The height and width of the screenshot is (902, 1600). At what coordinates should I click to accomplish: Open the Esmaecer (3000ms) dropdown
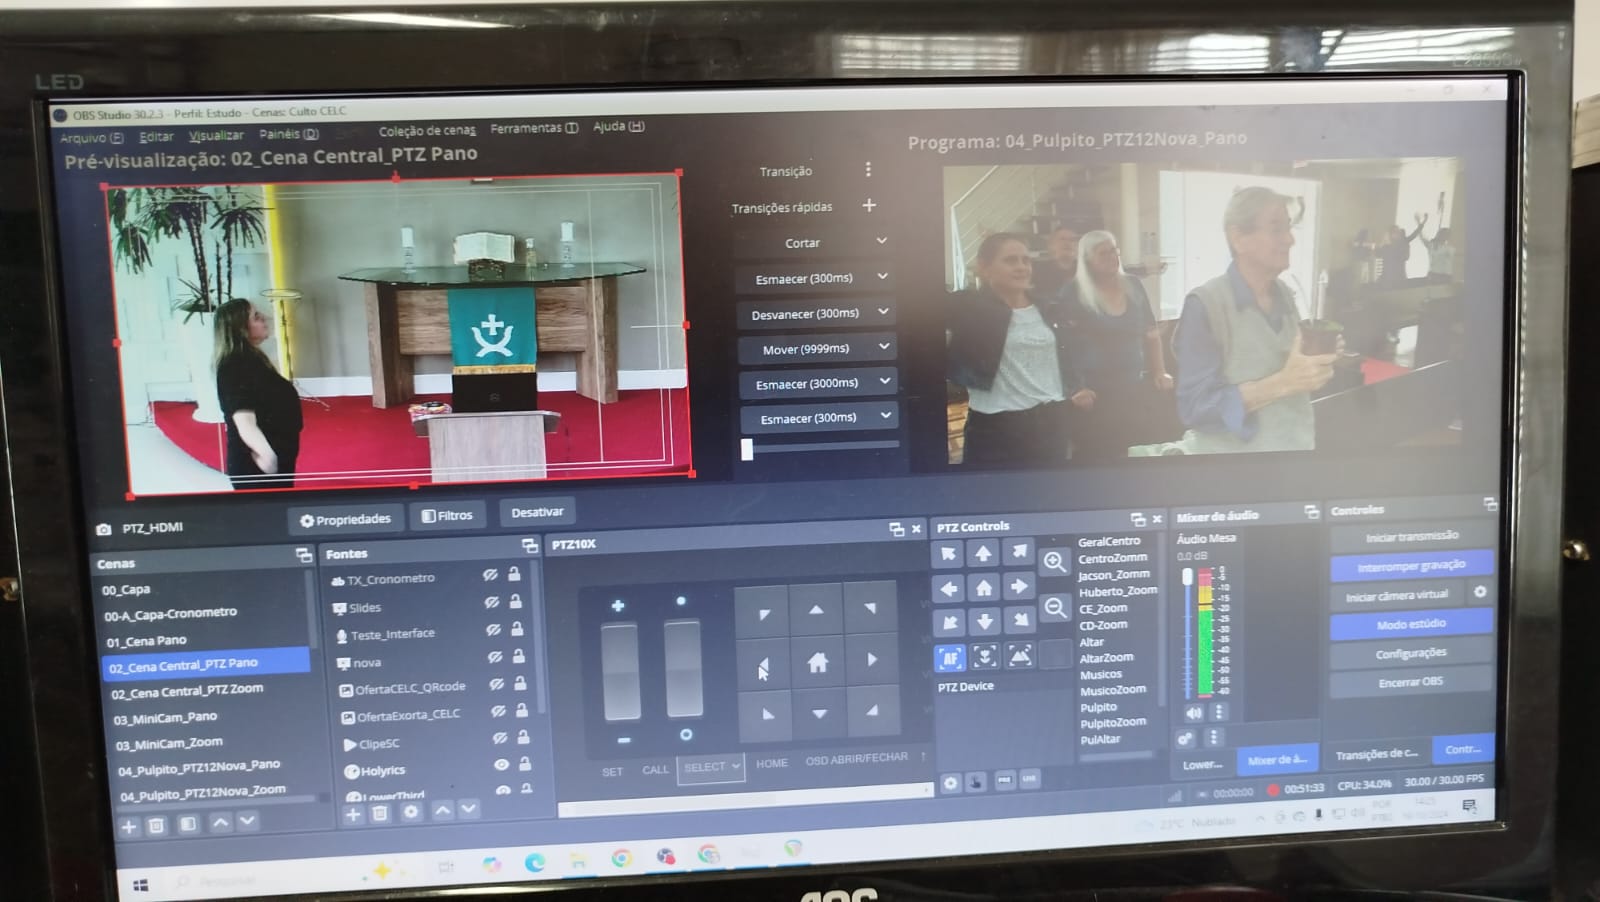point(885,381)
